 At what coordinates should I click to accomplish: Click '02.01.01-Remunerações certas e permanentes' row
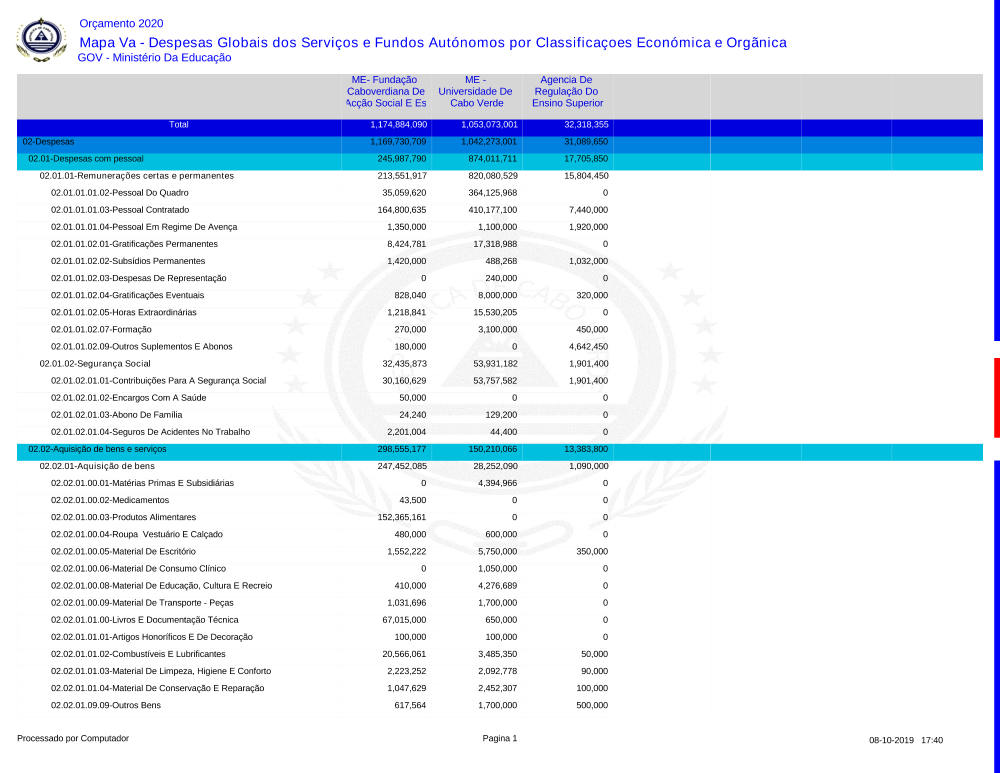[x=136, y=176]
